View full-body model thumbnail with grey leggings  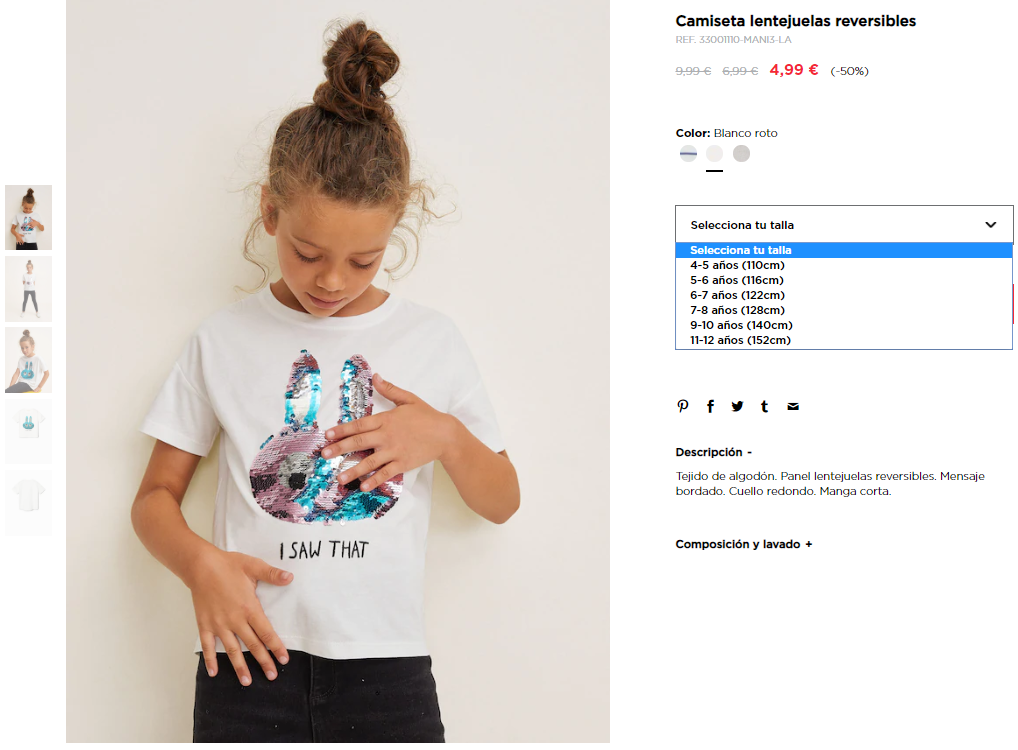(29, 289)
